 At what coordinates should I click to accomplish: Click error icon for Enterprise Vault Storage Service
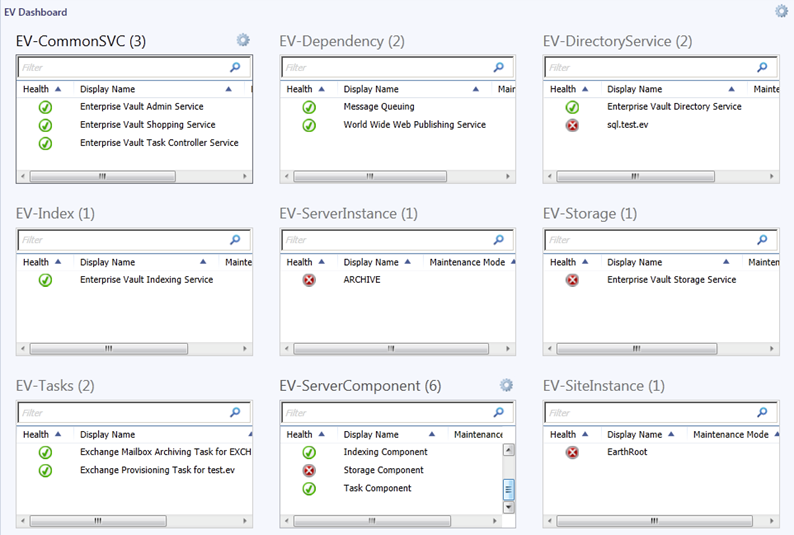(x=572, y=280)
